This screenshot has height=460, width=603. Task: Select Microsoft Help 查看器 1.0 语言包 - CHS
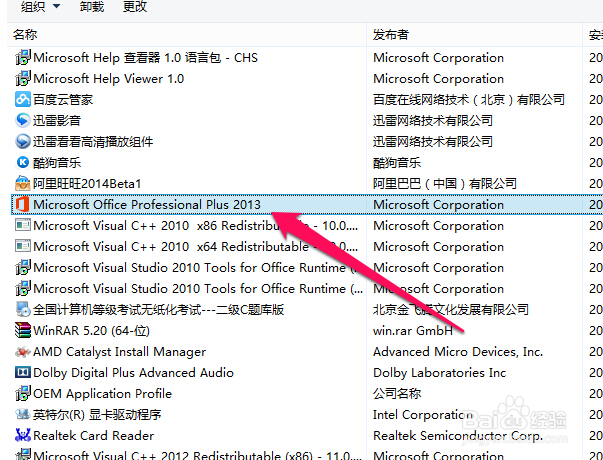[145, 58]
